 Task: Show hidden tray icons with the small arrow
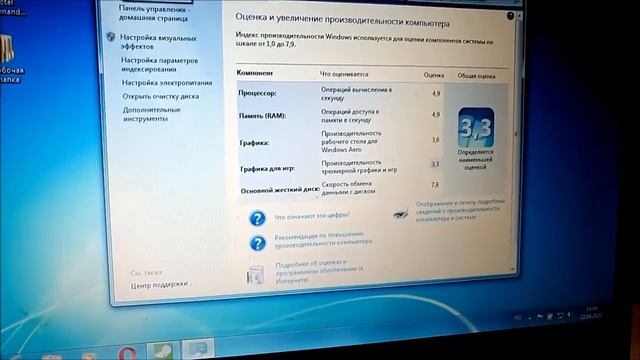click(529, 317)
